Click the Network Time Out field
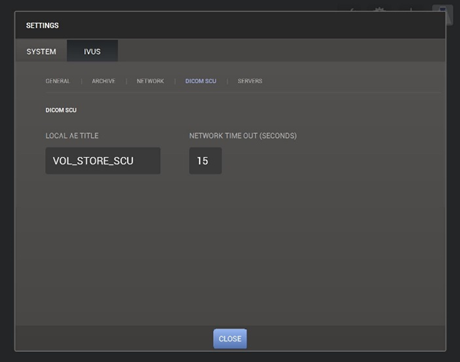The width and height of the screenshot is (460, 362). click(x=205, y=161)
